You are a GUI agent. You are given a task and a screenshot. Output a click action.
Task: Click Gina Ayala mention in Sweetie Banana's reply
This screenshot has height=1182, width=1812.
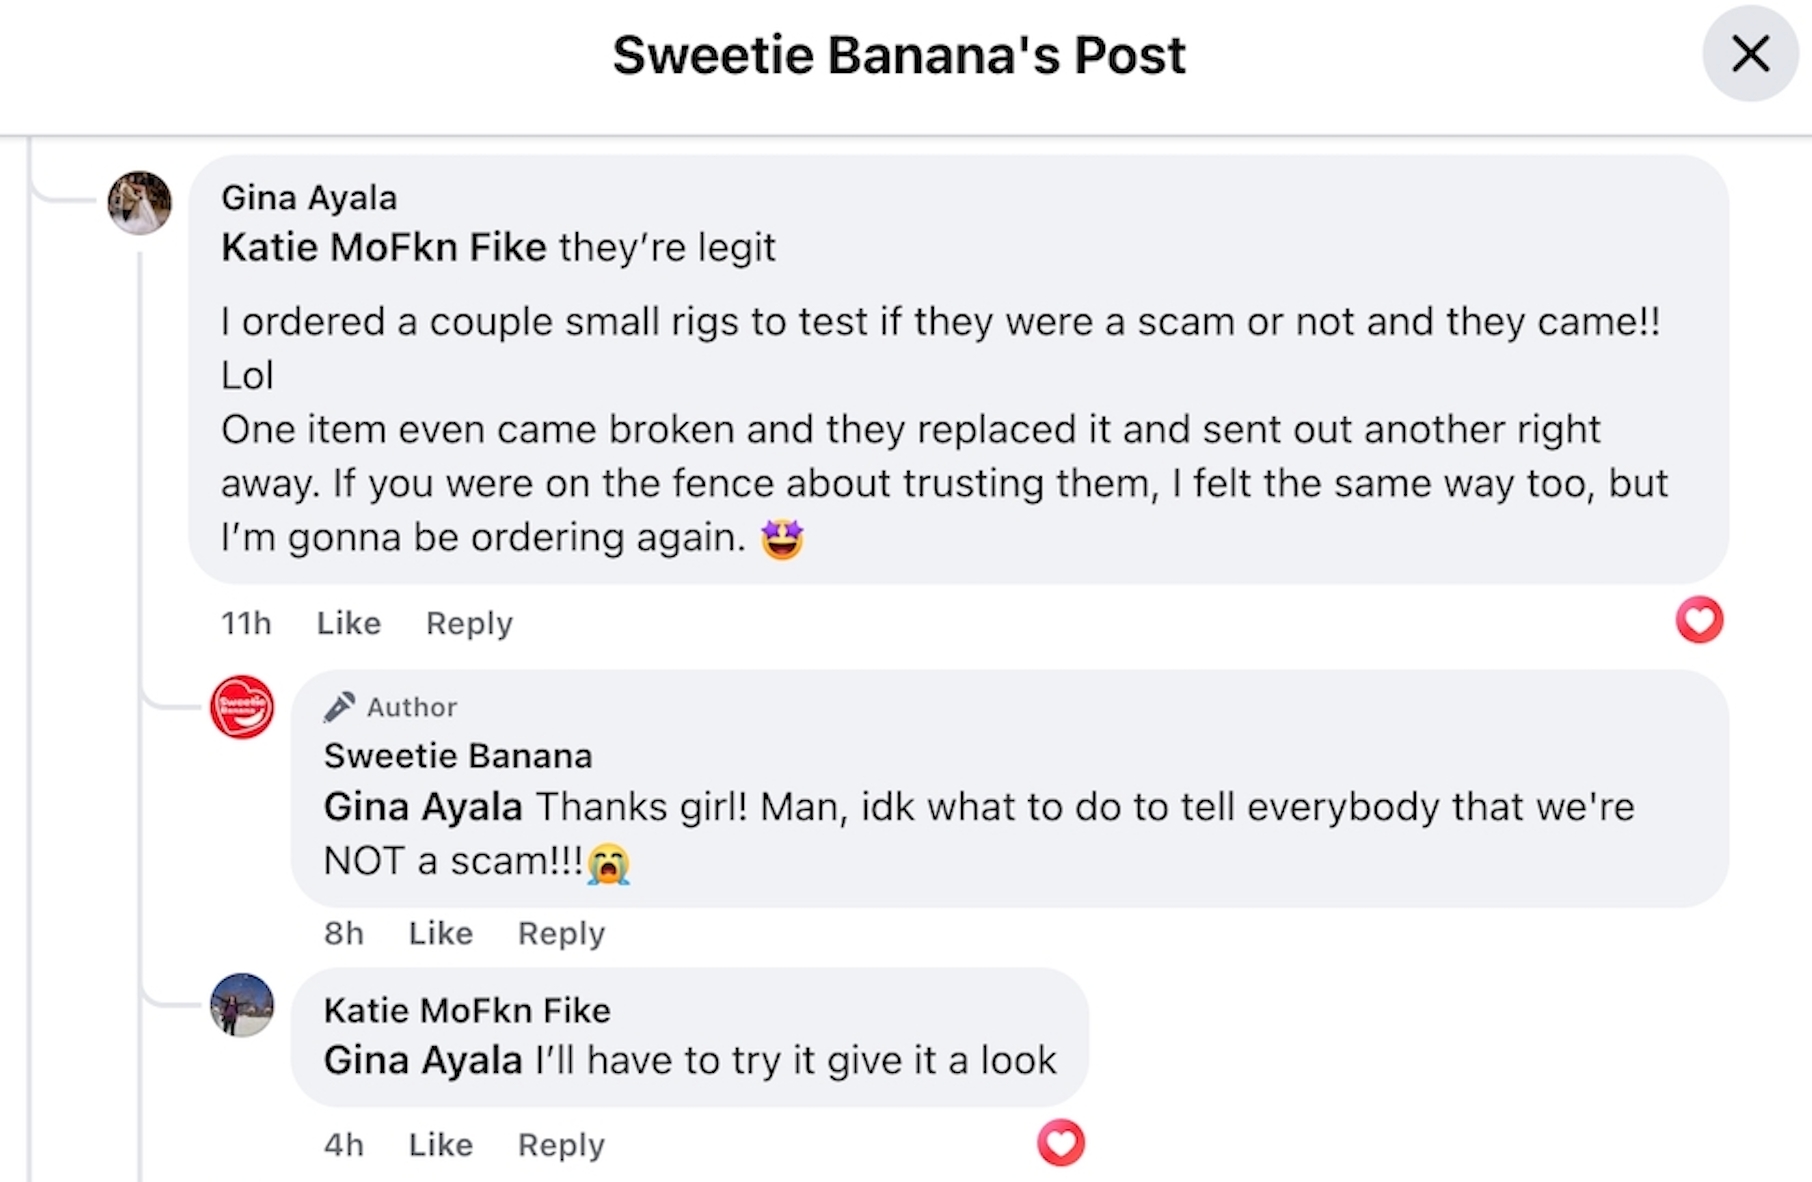[x=423, y=807]
